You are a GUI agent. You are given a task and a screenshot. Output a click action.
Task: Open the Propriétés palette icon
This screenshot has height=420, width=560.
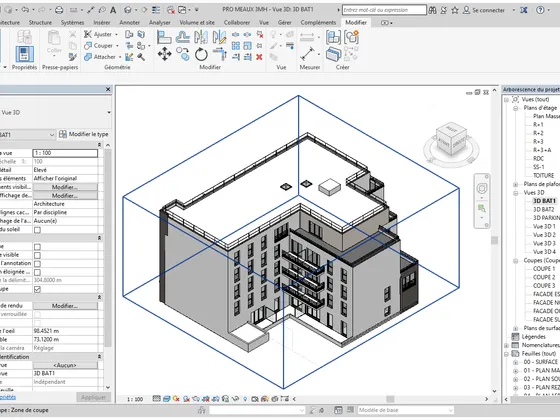click(24, 54)
